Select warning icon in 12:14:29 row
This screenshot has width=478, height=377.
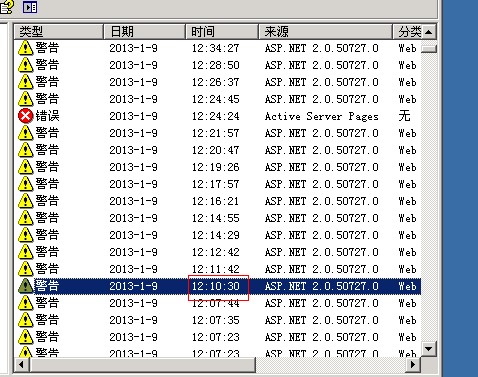[25, 235]
